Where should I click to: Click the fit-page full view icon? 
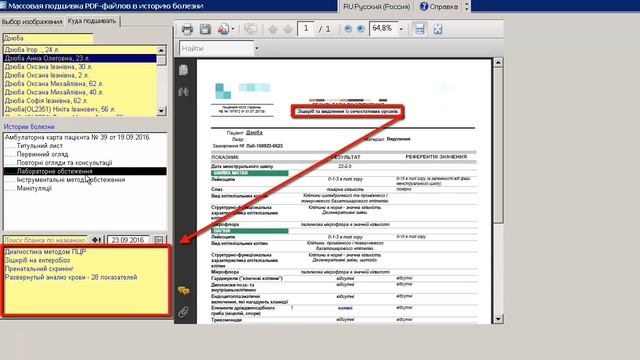(x=438, y=29)
